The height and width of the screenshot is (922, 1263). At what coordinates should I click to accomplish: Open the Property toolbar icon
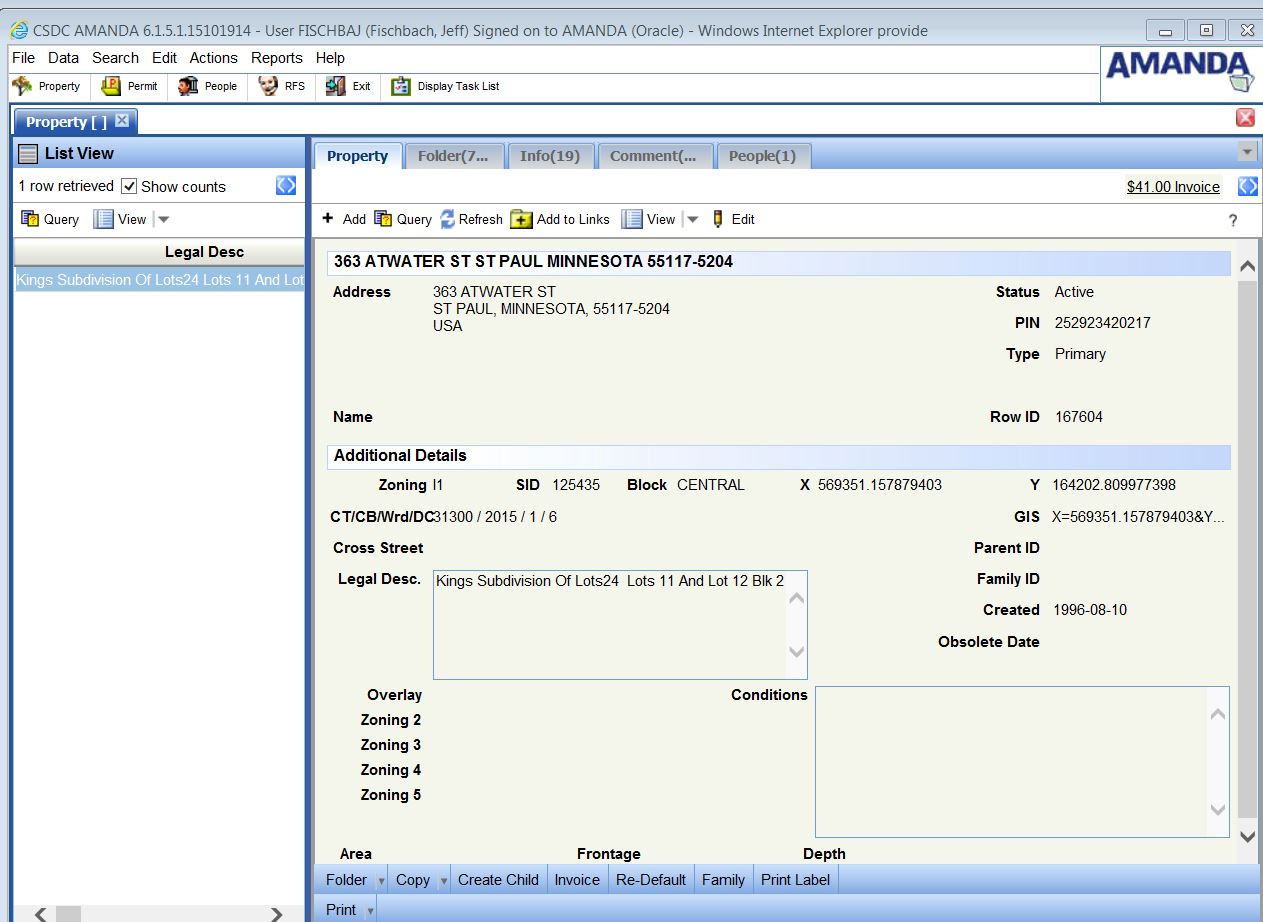point(22,87)
